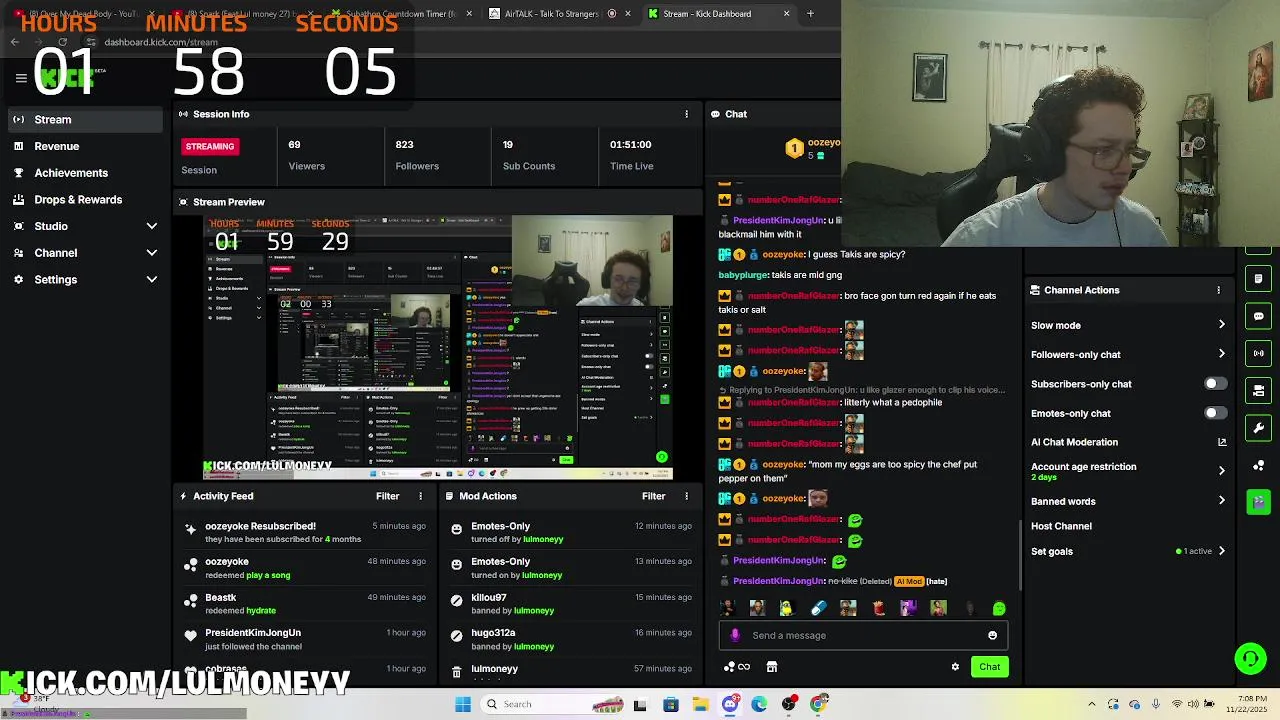Open Achievements in the sidebar

(x=85, y=173)
